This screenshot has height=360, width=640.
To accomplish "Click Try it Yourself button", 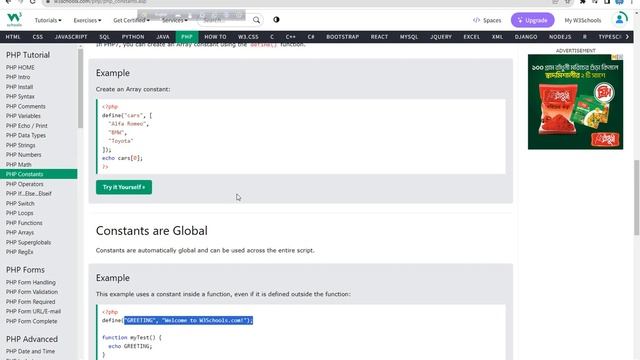I will pyautogui.click(x=124, y=187).
